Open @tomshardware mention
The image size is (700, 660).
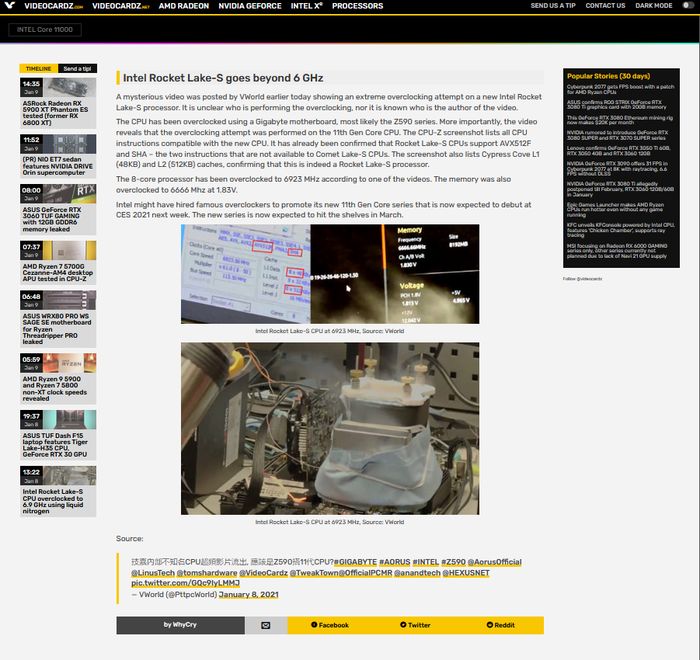(x=207, y=572)
